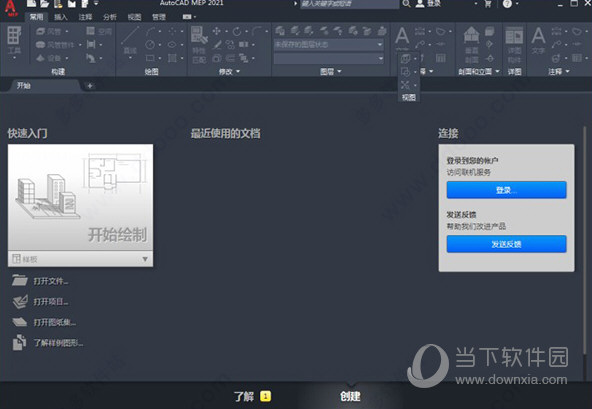Switch to the 管理 ribbon tab
The width and height of the screenshot is (592, 409).
pos(159,17)
